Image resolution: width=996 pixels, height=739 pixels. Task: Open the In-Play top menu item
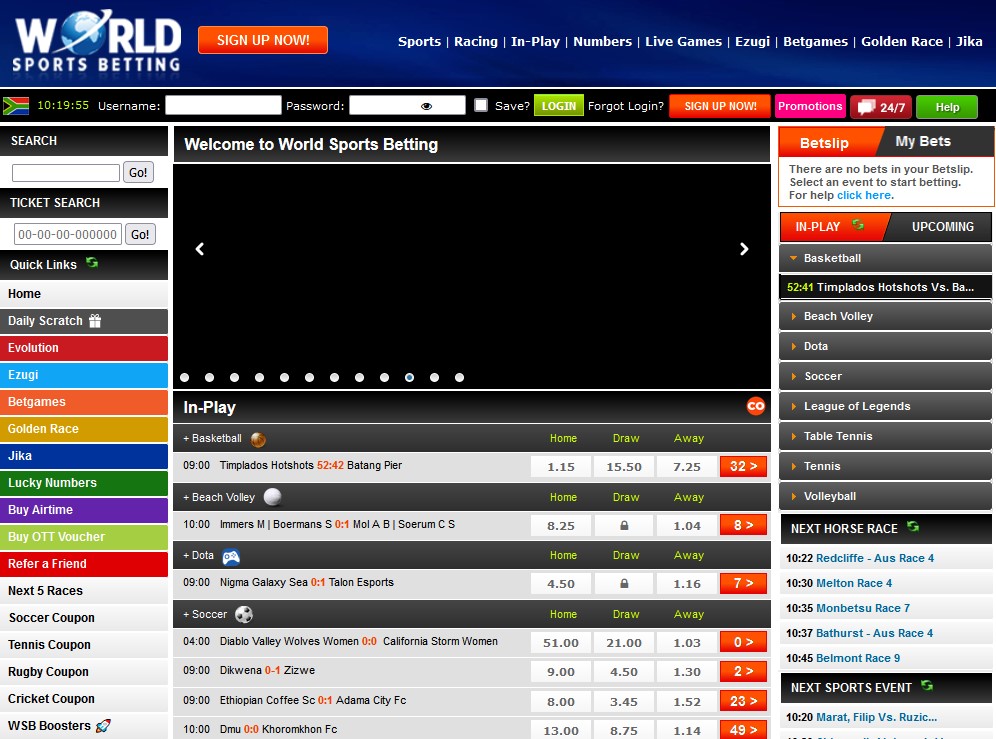coord(535,42)
